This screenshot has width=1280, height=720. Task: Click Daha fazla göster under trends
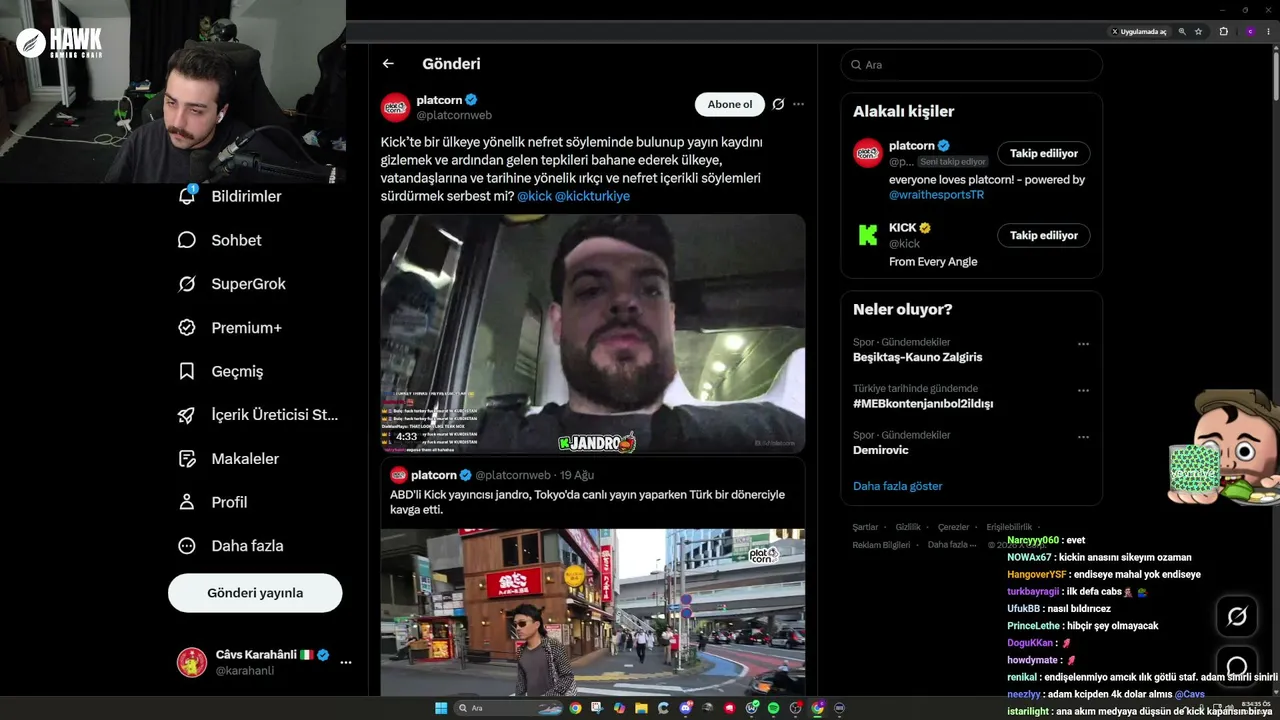pyautogui.click(x=898, y=486)
